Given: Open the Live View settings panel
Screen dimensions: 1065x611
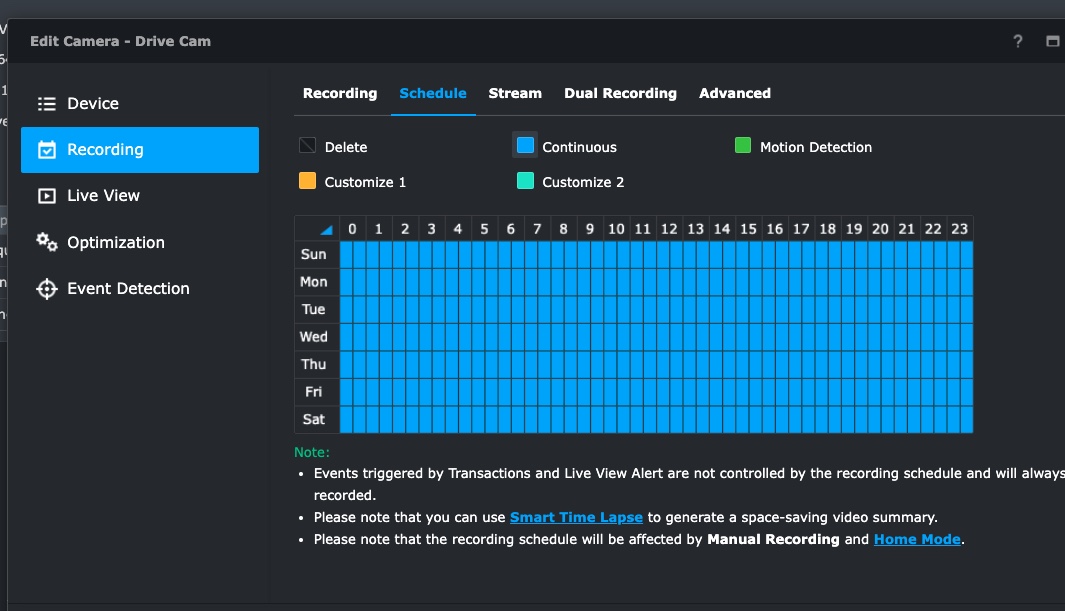Looking at the screenshot, I should [104, 195].
